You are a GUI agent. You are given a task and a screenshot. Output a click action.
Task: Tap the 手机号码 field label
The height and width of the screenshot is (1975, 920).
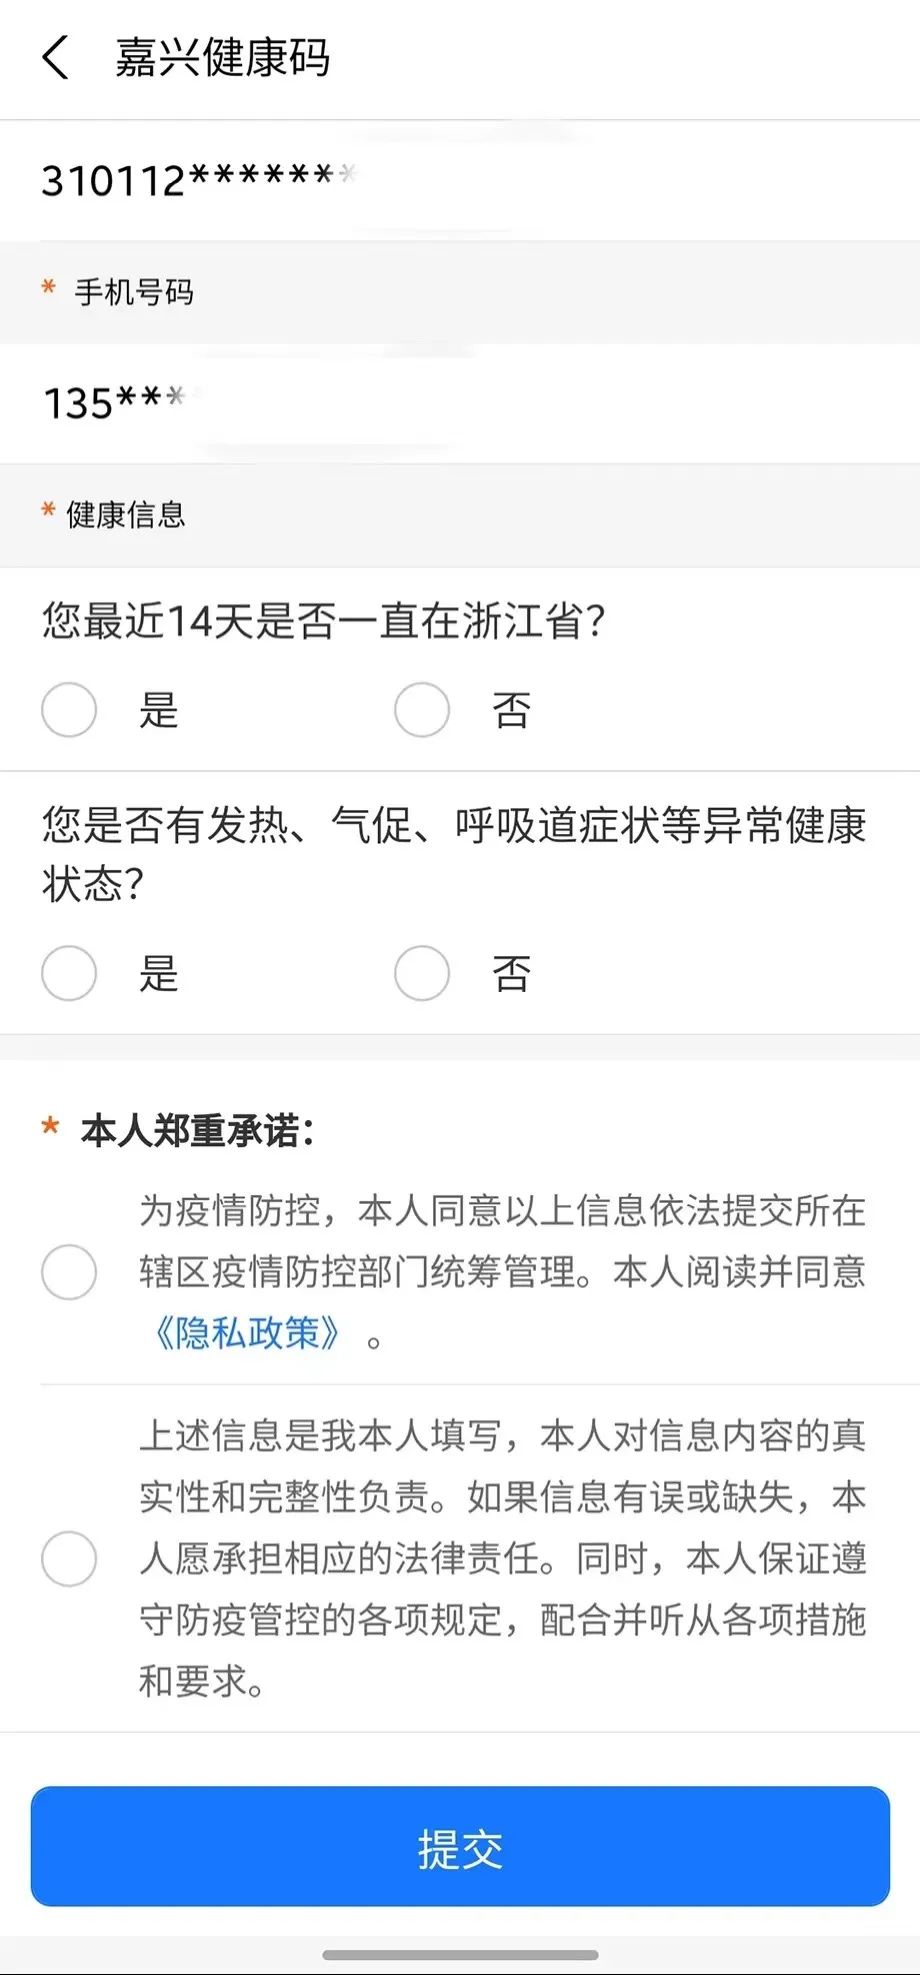click(x=134, y=292)
